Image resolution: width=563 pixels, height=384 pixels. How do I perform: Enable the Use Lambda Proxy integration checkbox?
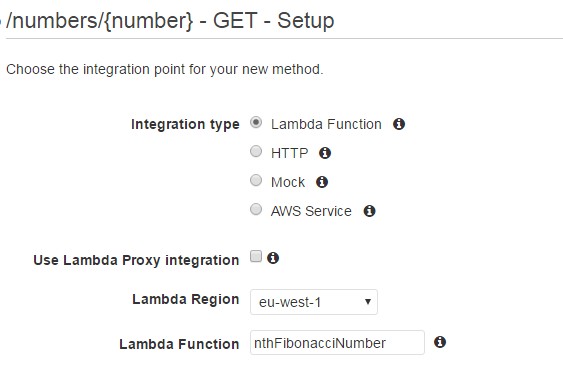click(x=256, y=256)
